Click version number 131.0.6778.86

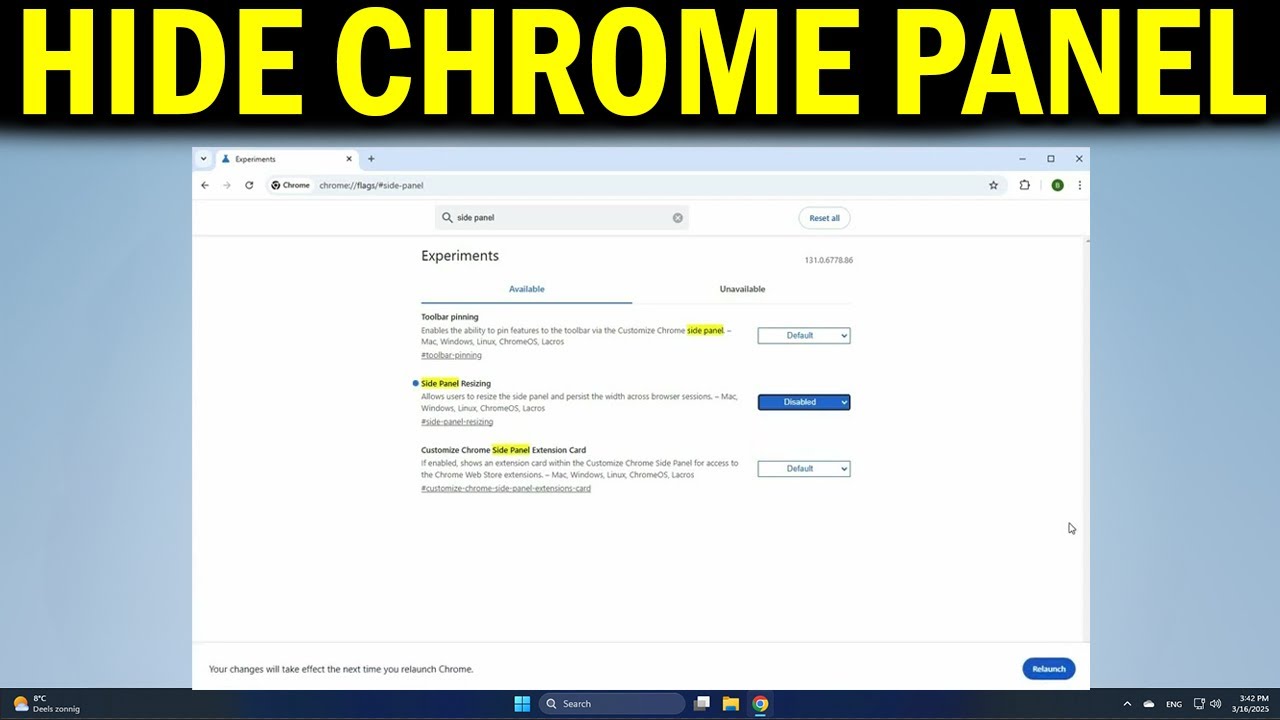pos(828,260)
